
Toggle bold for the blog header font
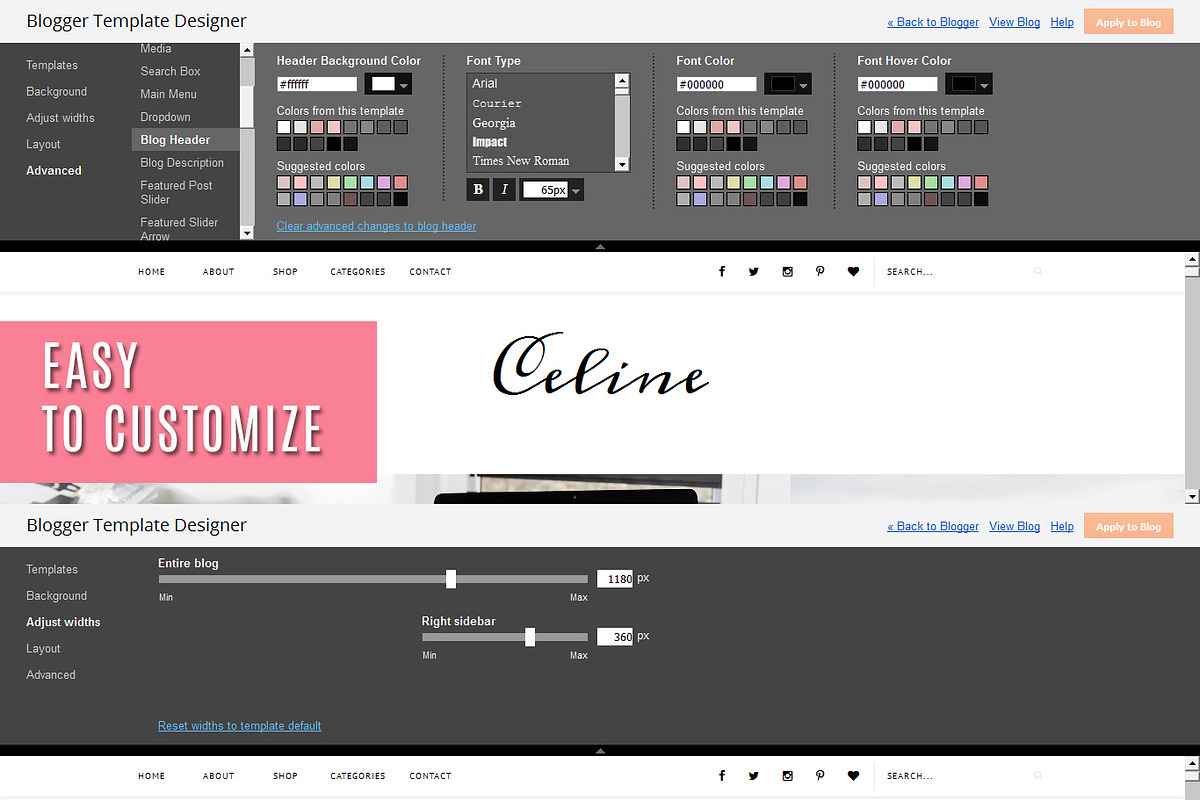point(478,189)
